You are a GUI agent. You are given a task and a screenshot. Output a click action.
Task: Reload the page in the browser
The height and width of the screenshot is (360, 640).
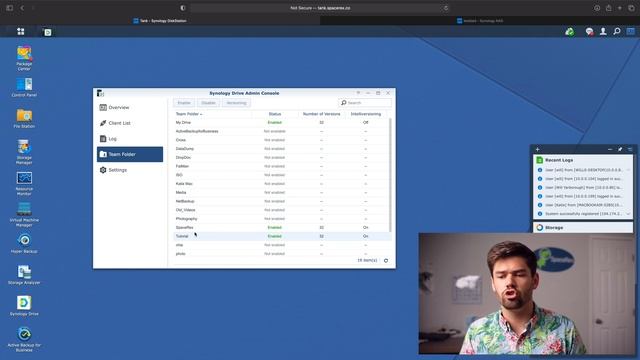[446, 8]
